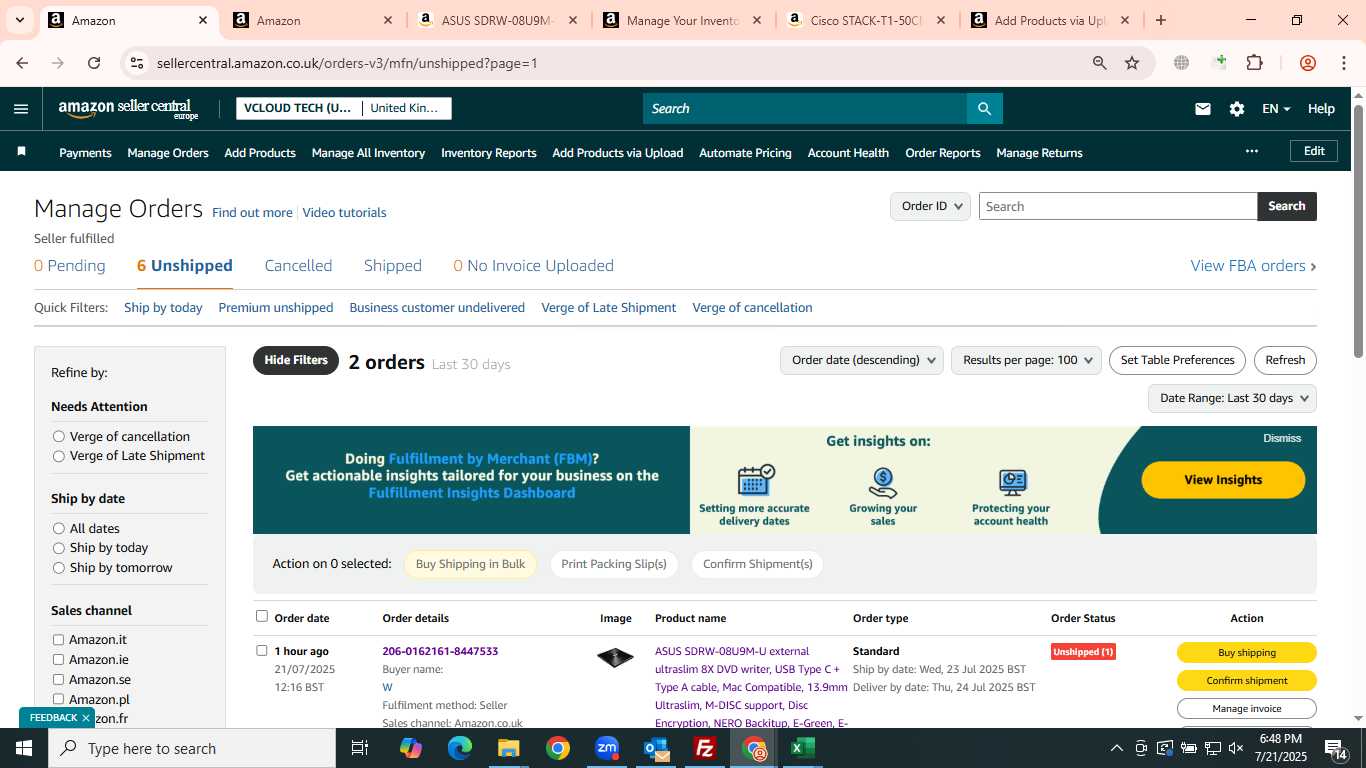The height and width of the screenshot is (768, 1366).
Task: Expand the browser tab search chevron
Action: (x=19, y=20)
